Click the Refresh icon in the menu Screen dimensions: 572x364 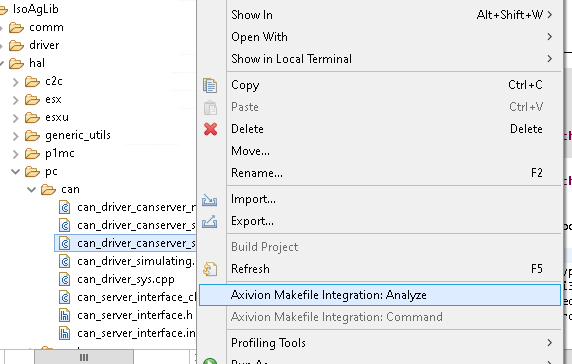coord(210,269)
